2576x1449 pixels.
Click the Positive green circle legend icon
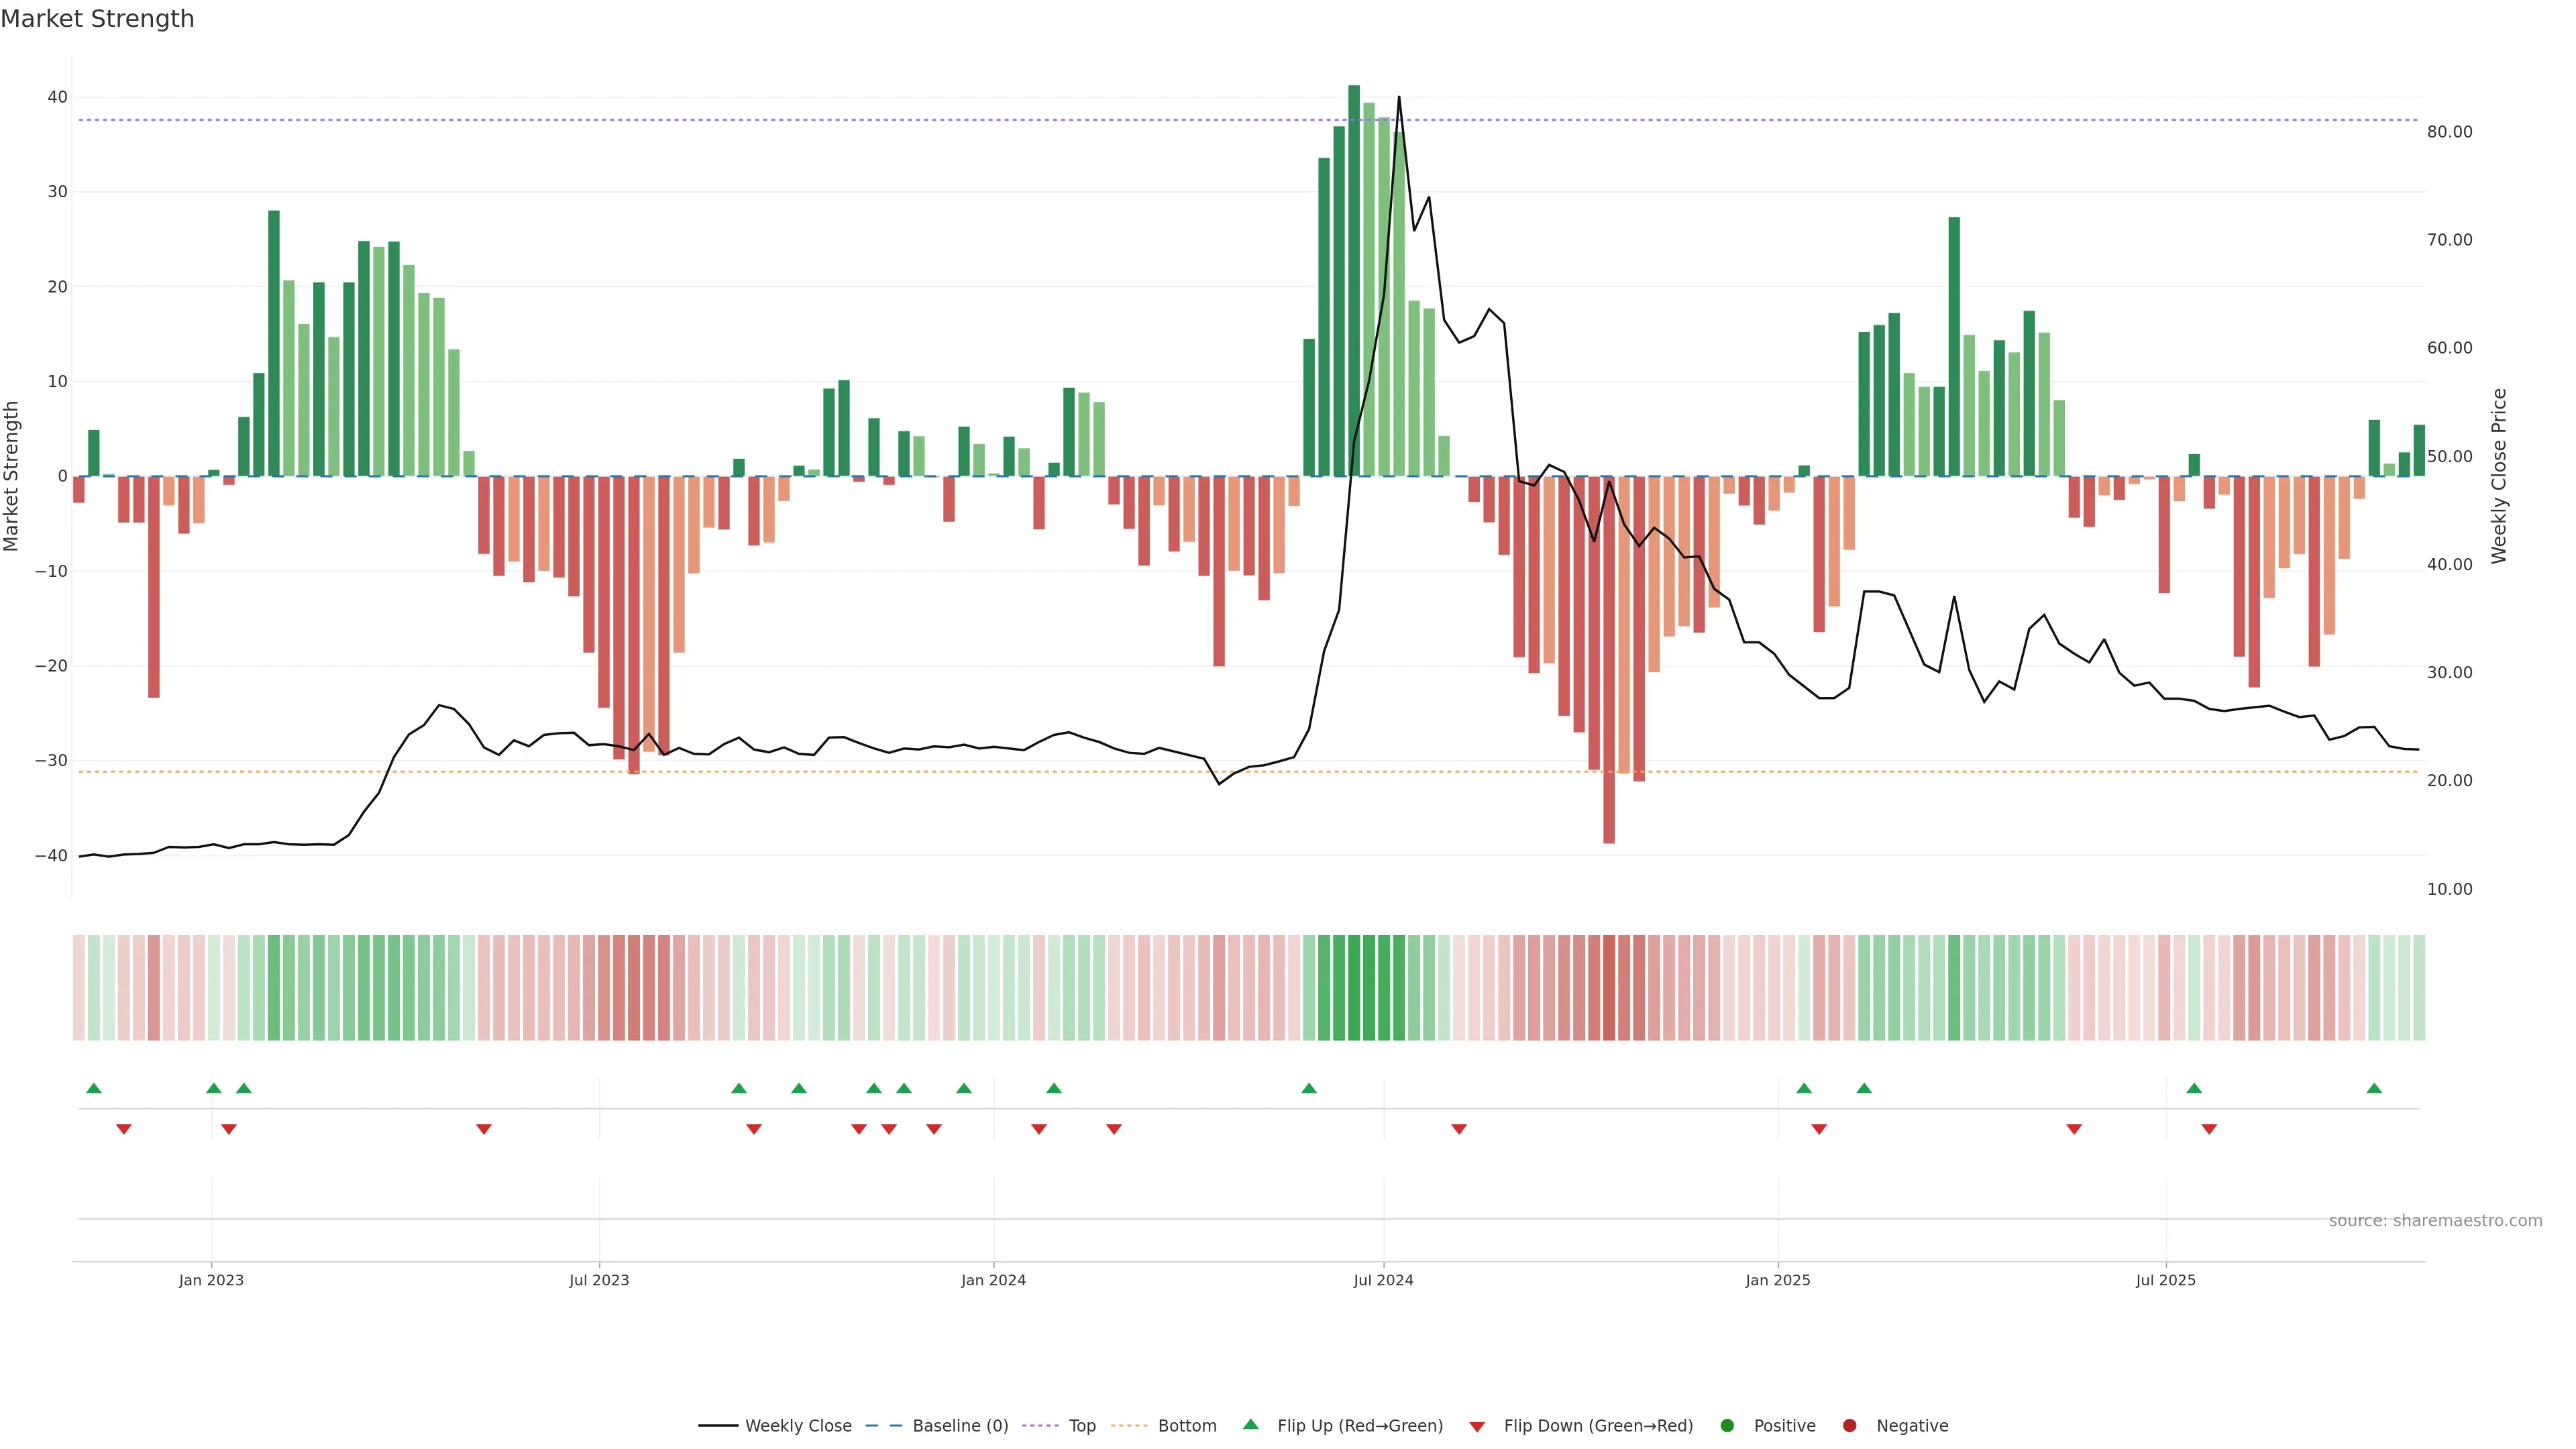1727,1426
